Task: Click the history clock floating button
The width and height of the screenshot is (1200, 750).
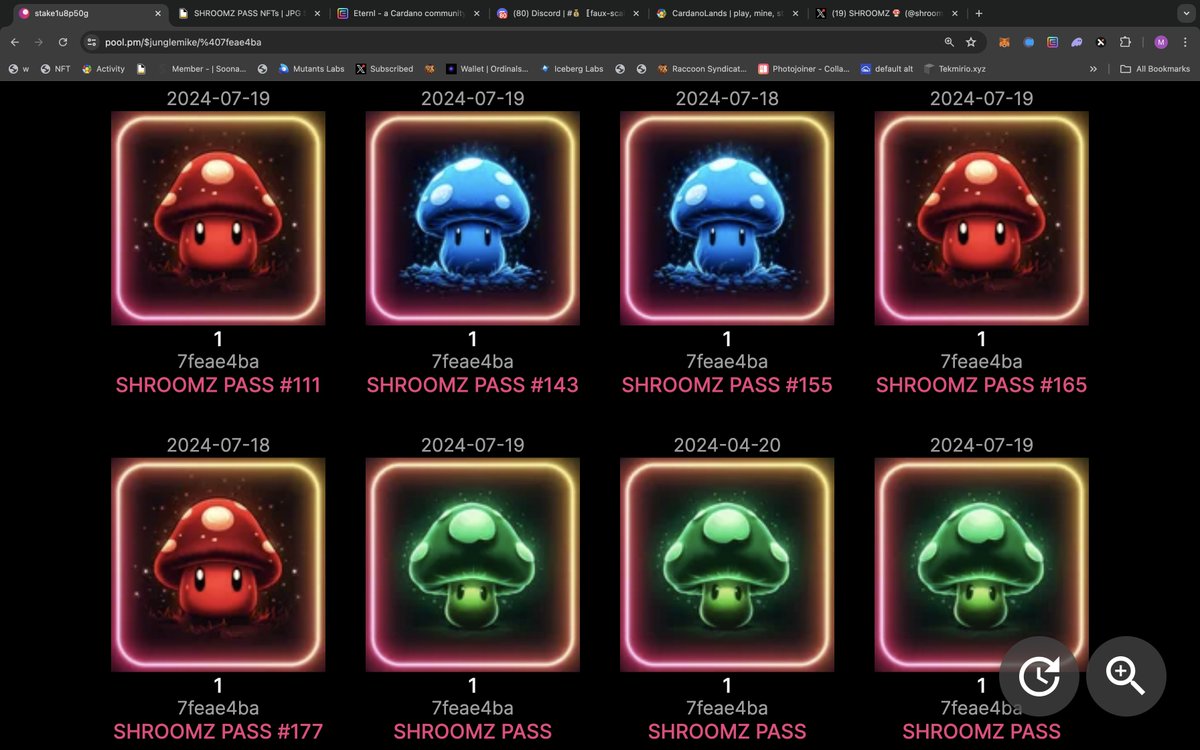Action: pos(1039,676)
